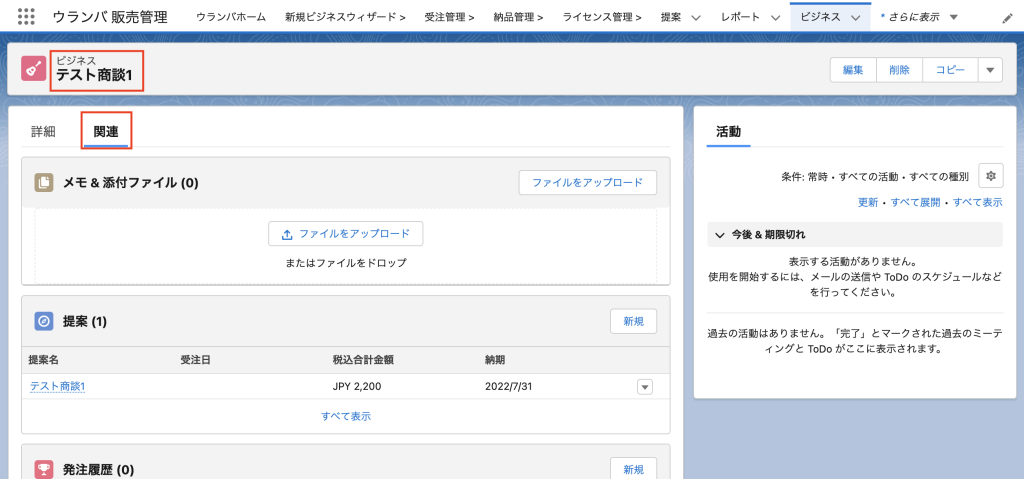The image size is (1024, 479).
Task: Open the App Launcher dots grid
Action: tap(26, 17)
